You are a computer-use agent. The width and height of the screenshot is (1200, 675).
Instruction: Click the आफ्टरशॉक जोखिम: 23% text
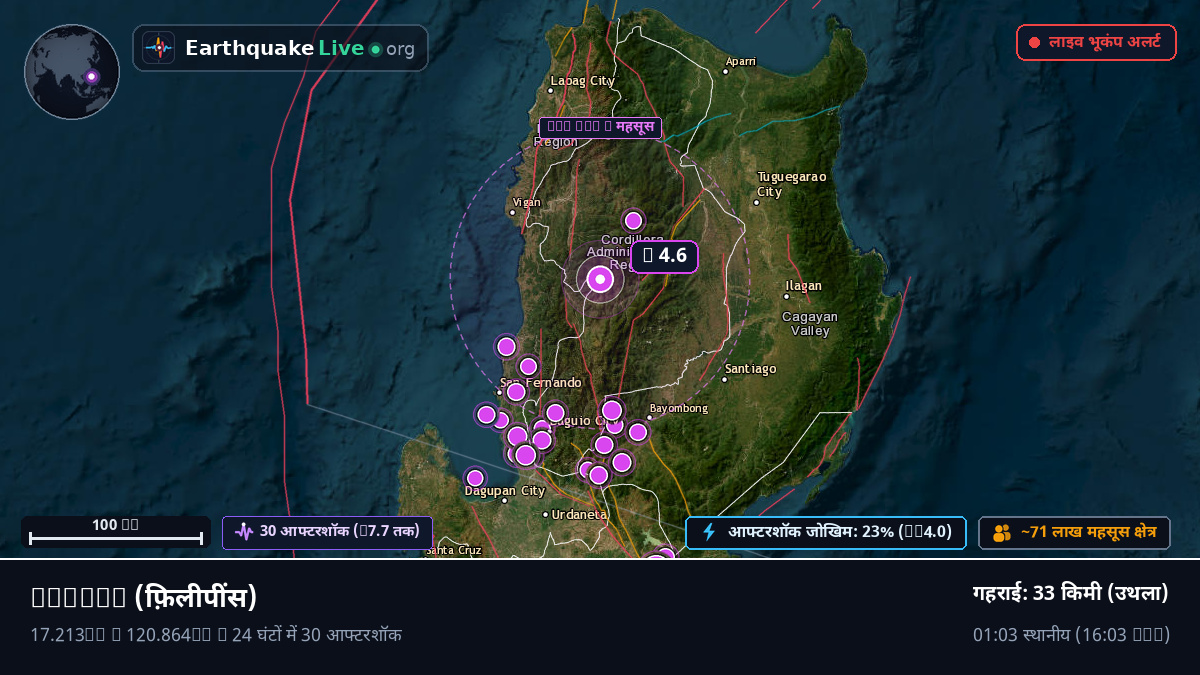(839, 532)
